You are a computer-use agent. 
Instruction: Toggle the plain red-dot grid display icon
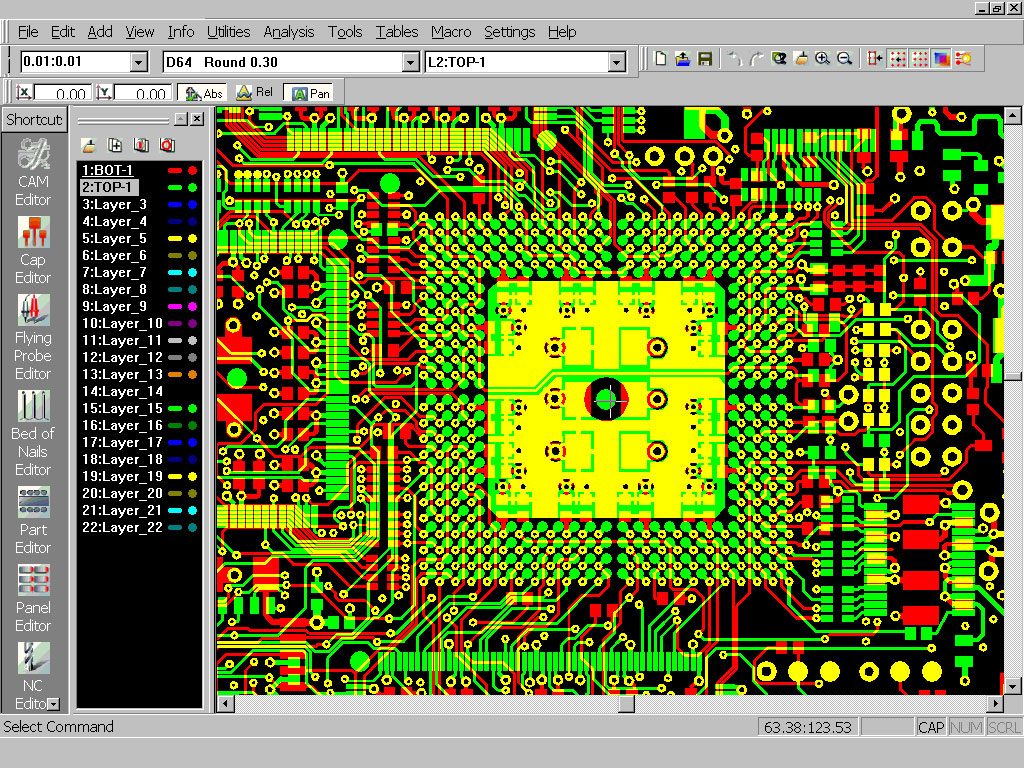[x=920, y=59]
